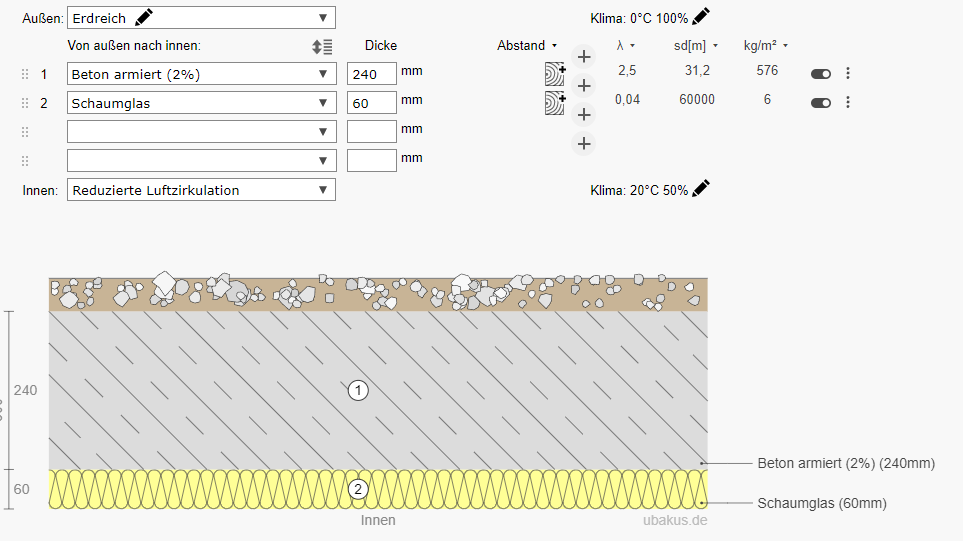Select layer marker 2 in the drawing
The width and height of the screenshot is (963, 541).
pos(358,489)
